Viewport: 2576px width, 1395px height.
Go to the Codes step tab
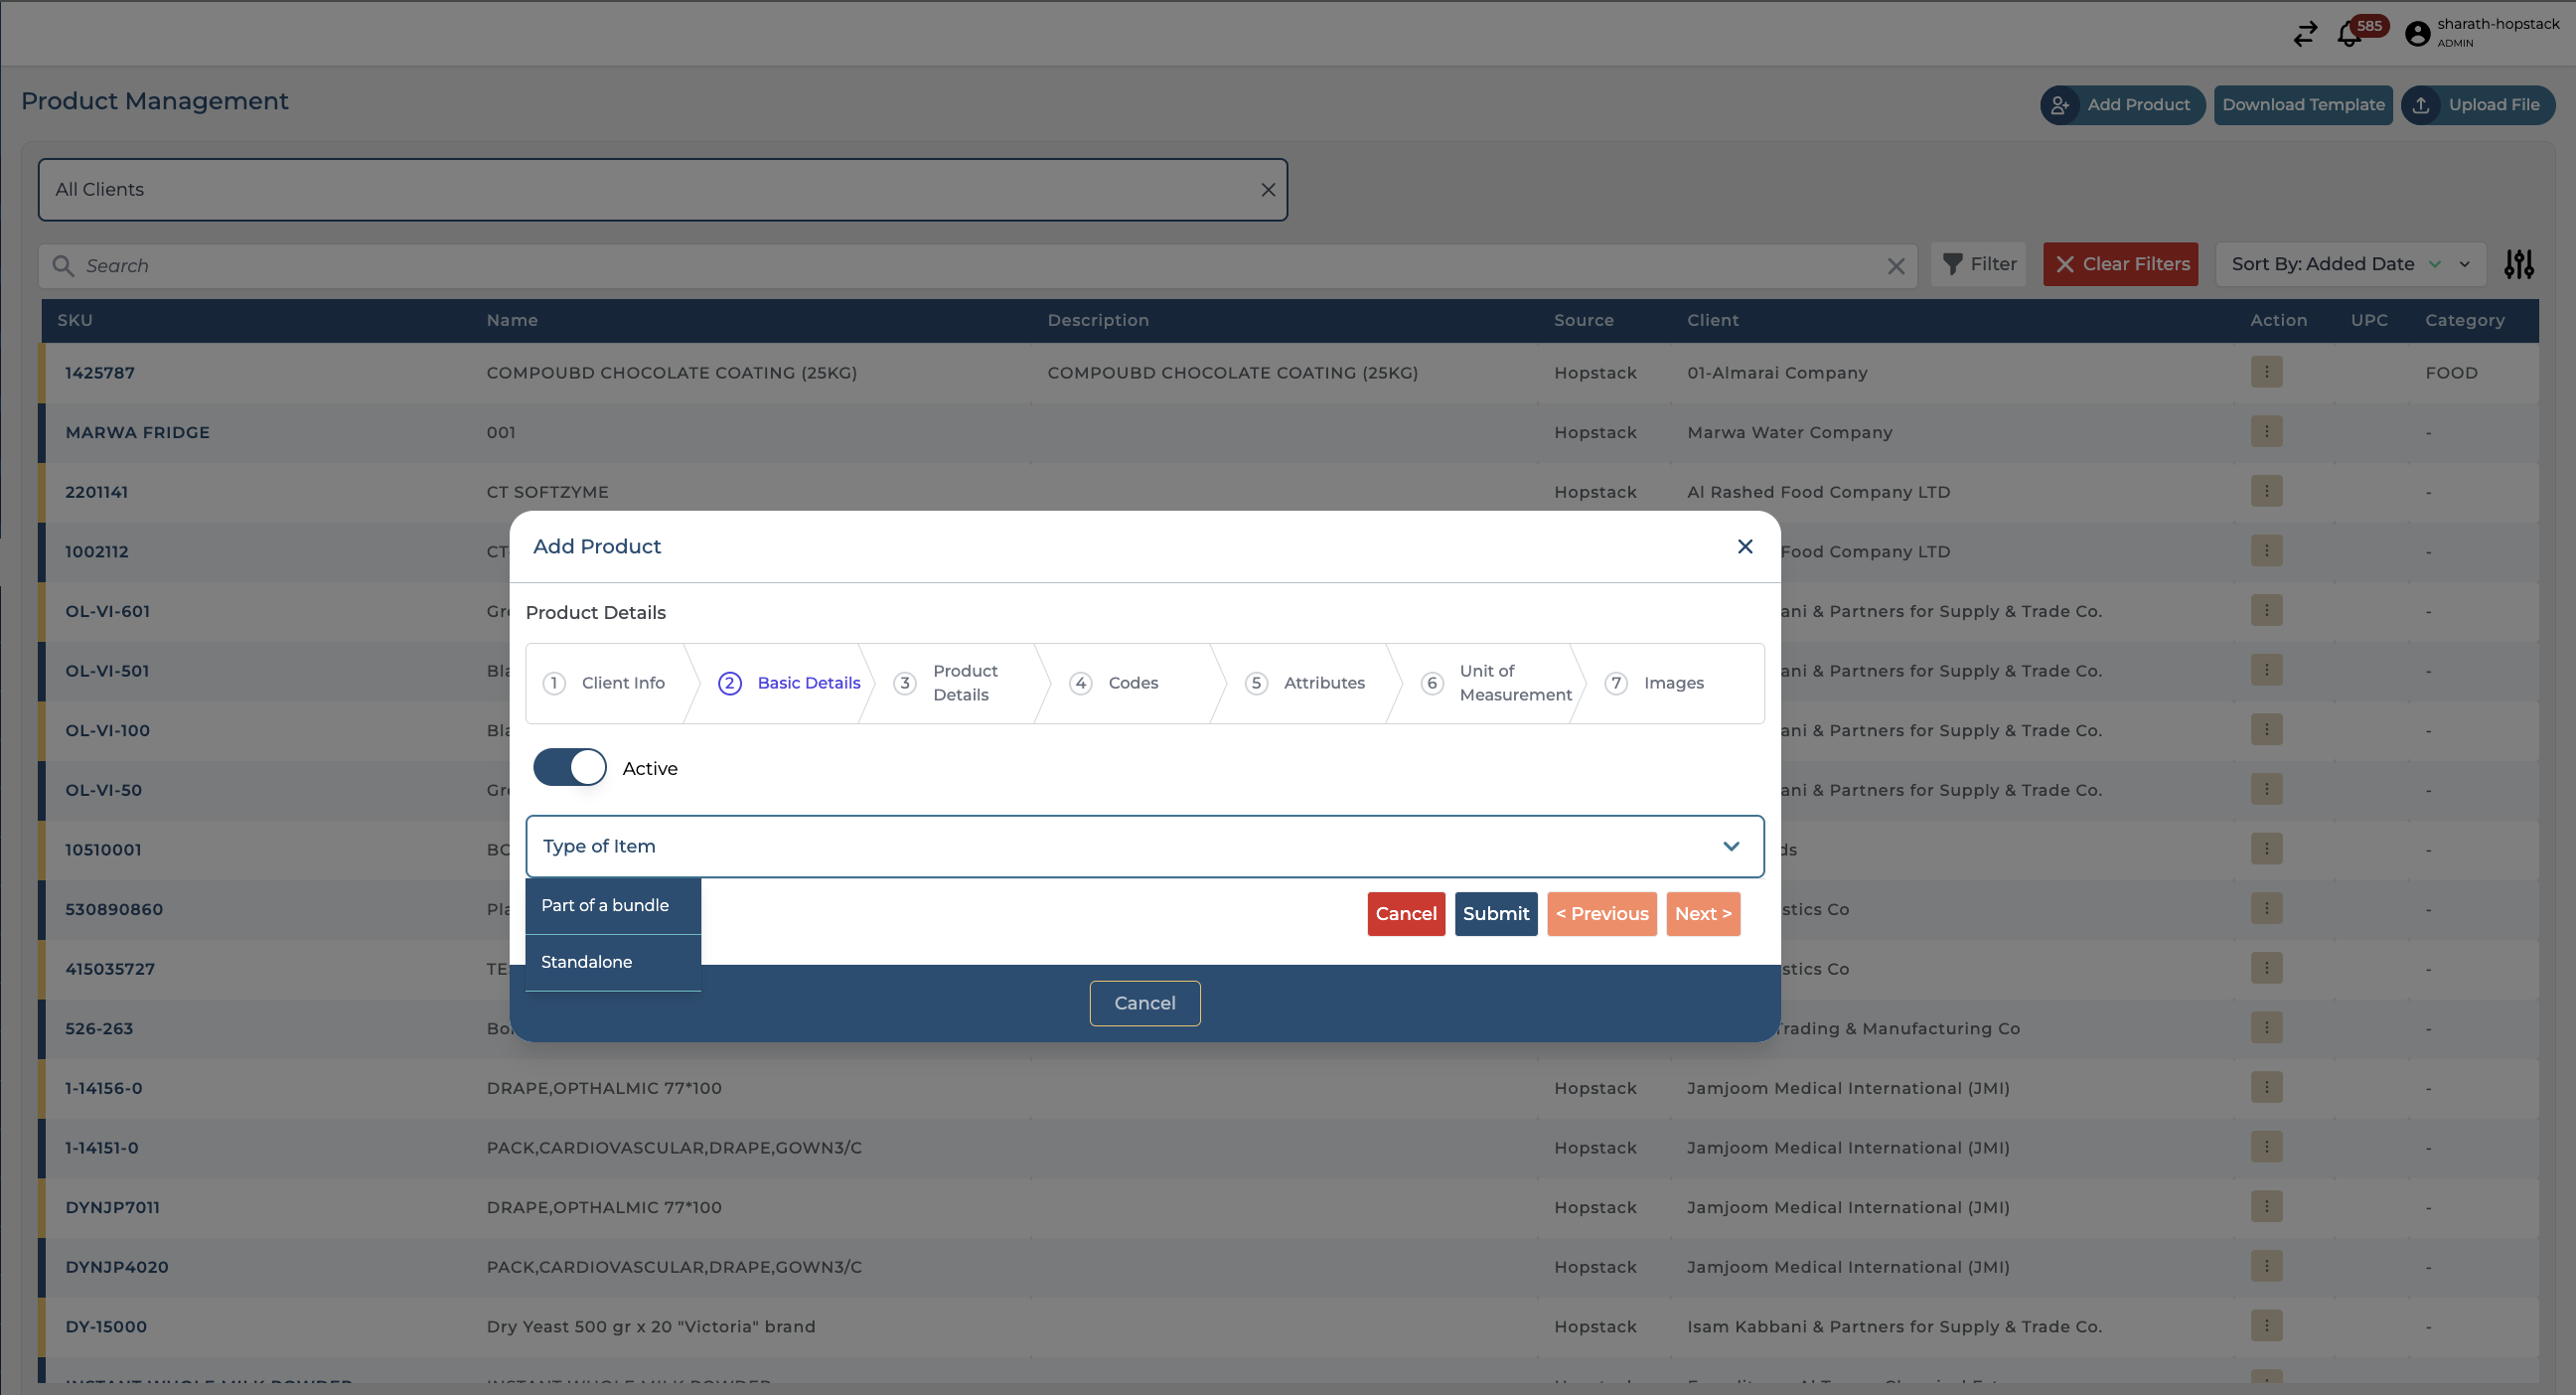click(1132, 683)
